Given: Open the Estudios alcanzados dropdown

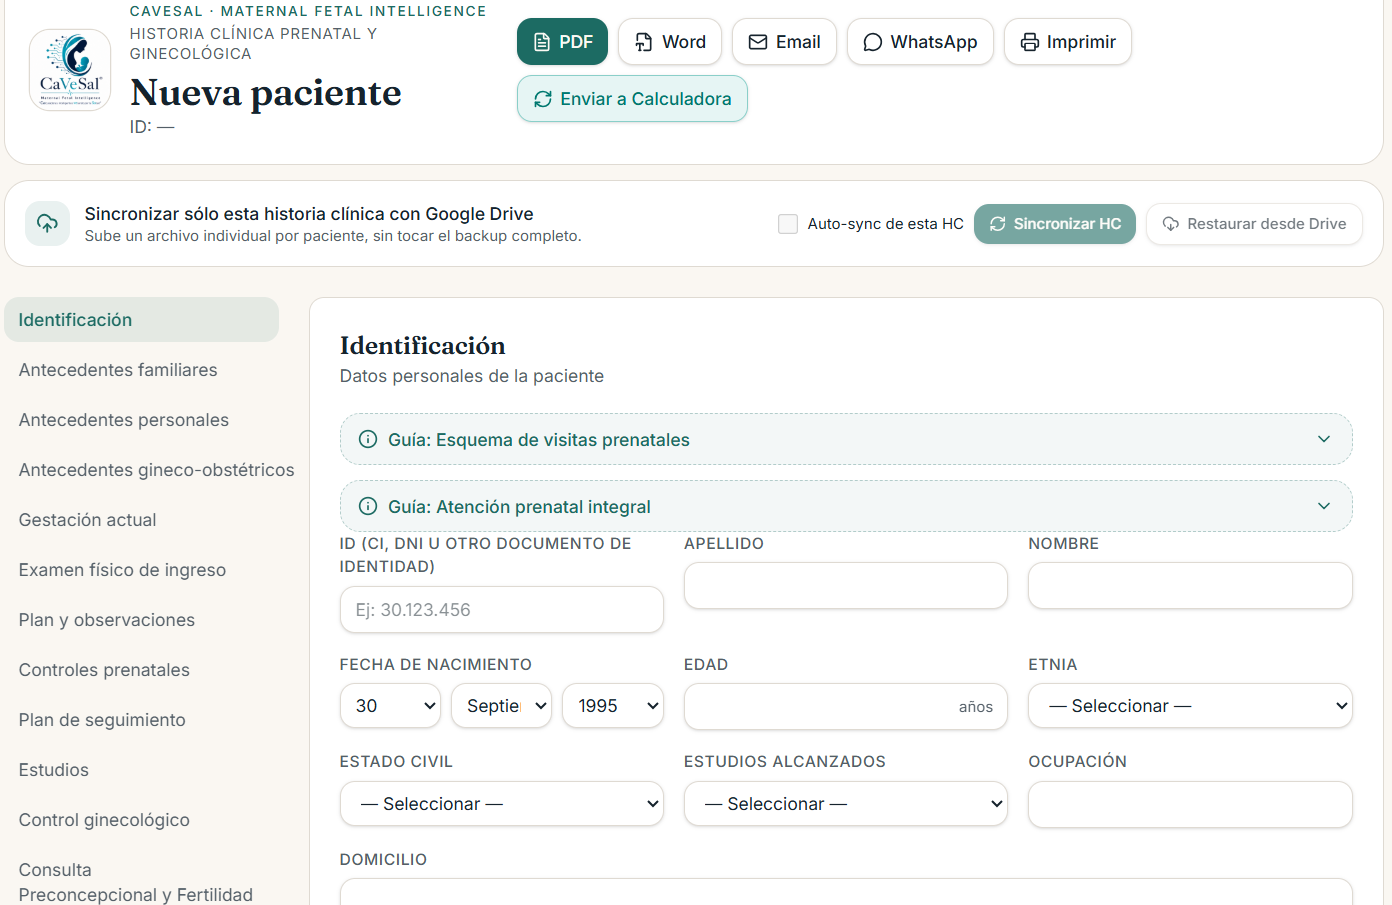Looking at the screenshot, I should point(846,804).
